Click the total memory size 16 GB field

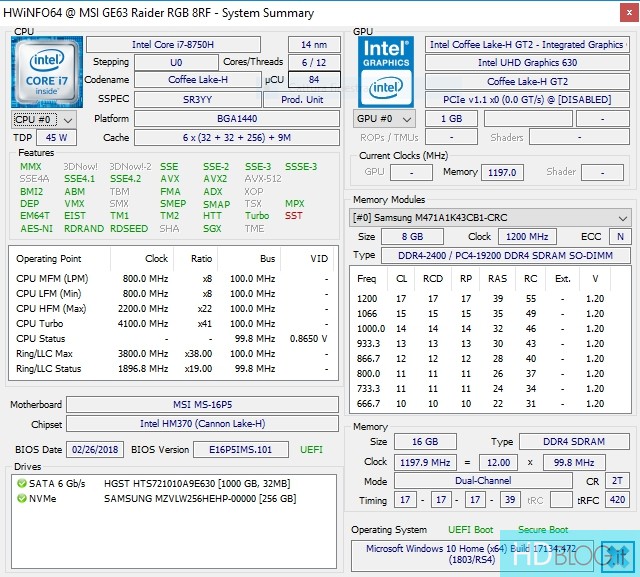click(x=425, y=442)
